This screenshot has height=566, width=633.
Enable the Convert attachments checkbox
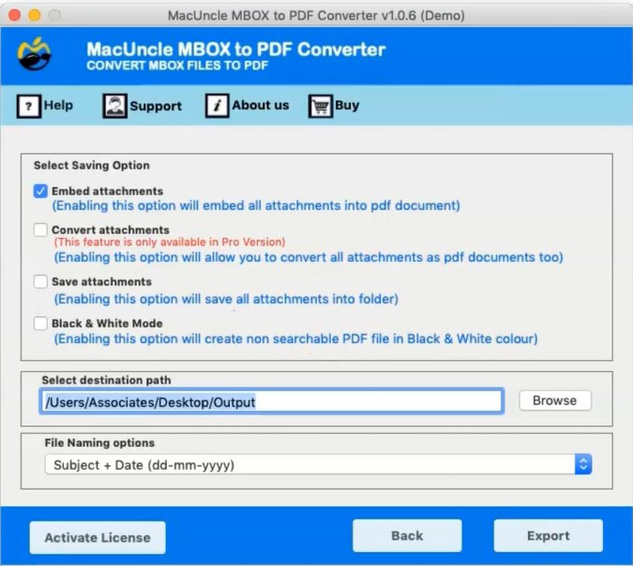(40, 230)
